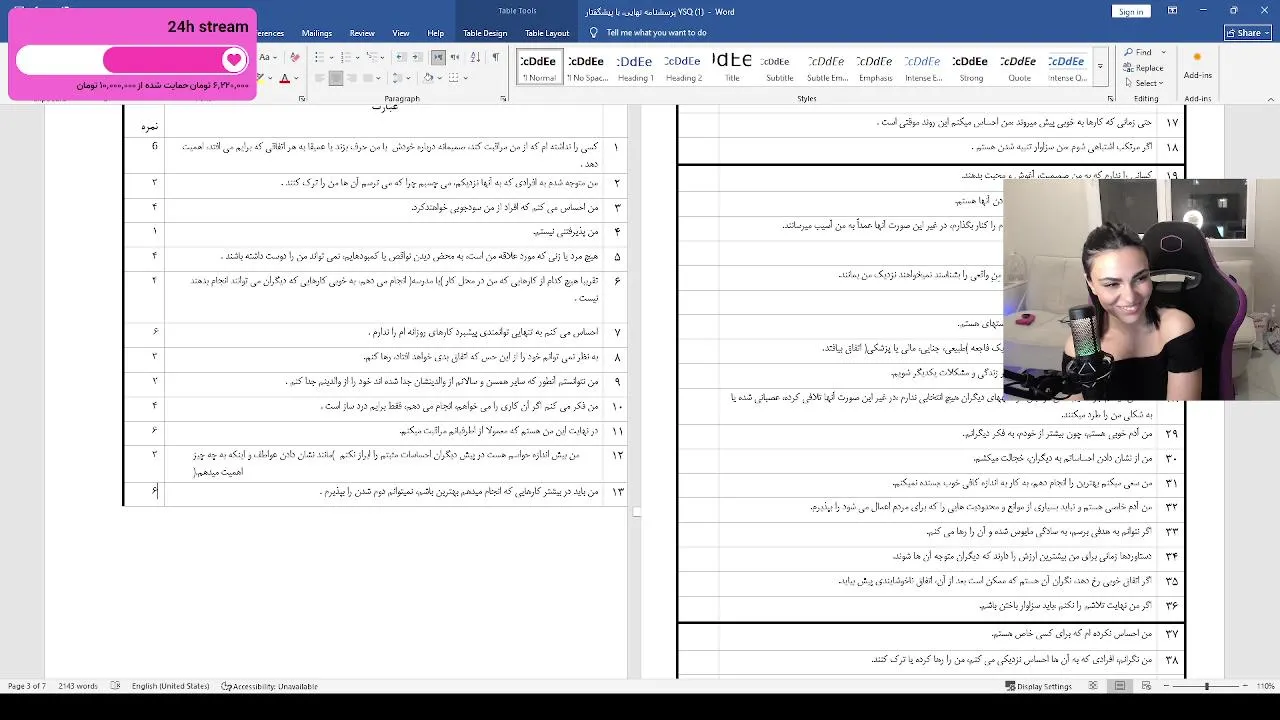The width and height of the screenshot is (1280, 720).
Task: Click the spelling proofing icon in status bar
Action: pos(115,686)
